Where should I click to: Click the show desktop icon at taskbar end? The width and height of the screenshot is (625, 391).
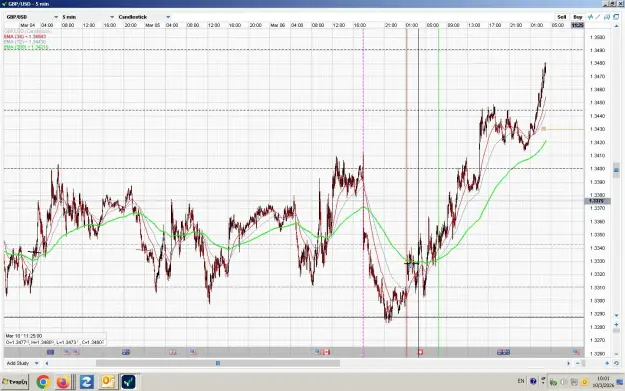coord(620,382)
